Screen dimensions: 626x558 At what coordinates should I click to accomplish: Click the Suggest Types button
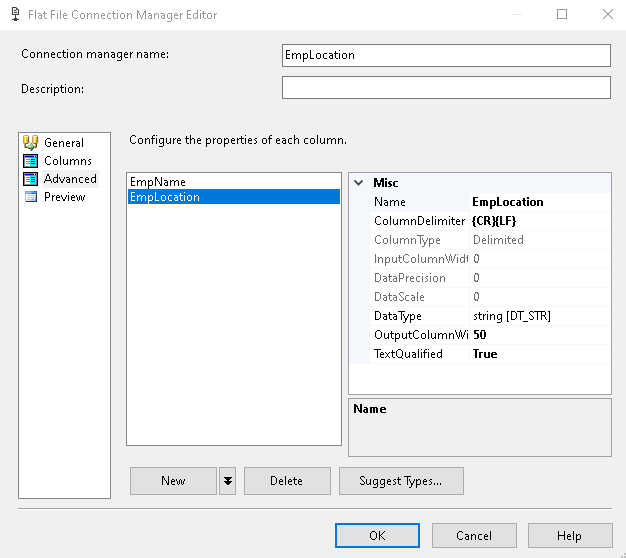(401, 481)
